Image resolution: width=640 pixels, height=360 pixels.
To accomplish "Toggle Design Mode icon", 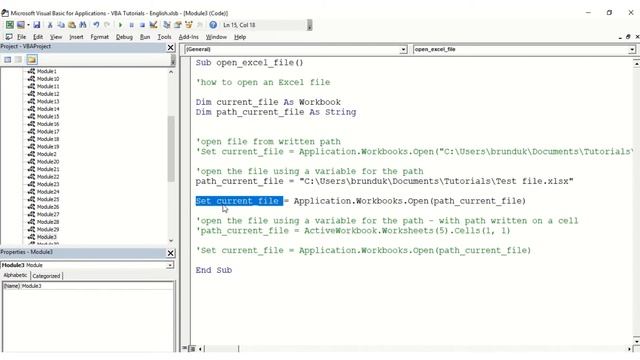I will (153, 25).
